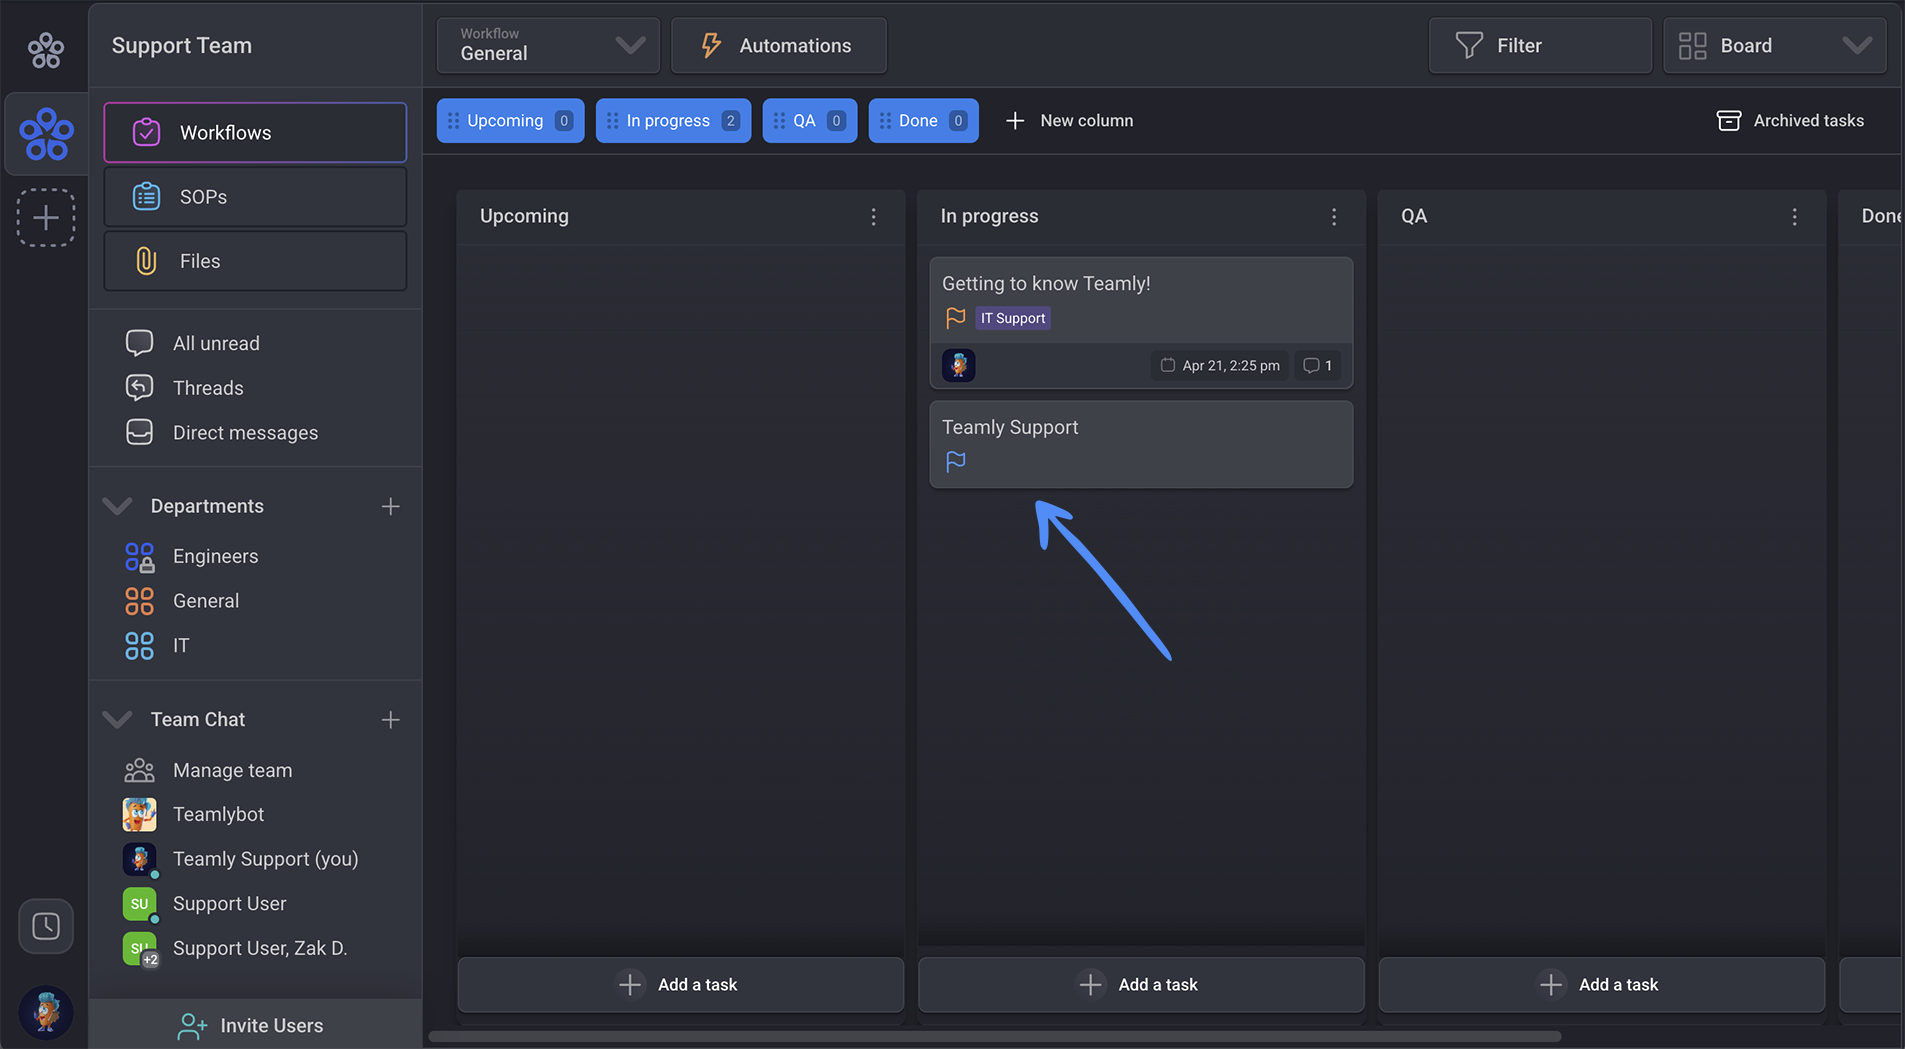The height and width of the screenshot is (1049, 1905).
Task: Toggle the In progress column chip
Action: (x=673, y=120)
